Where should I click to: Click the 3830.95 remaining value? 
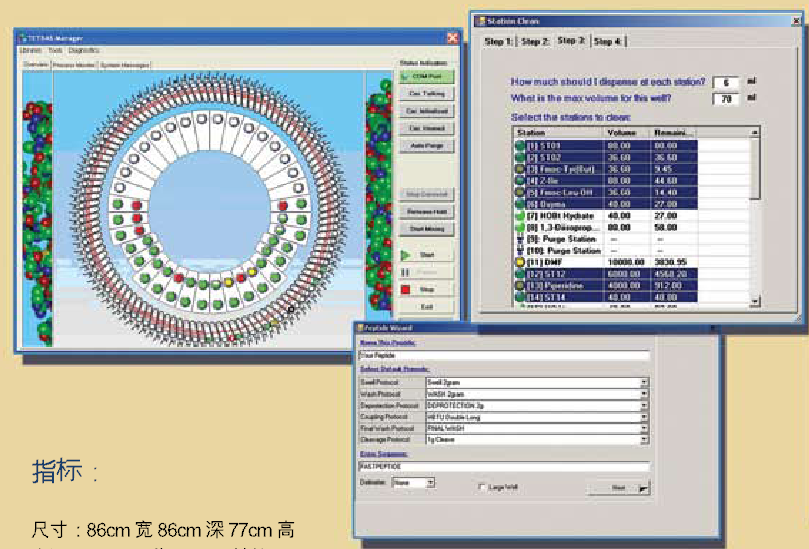pyautogui.click(x=671, y=263)
